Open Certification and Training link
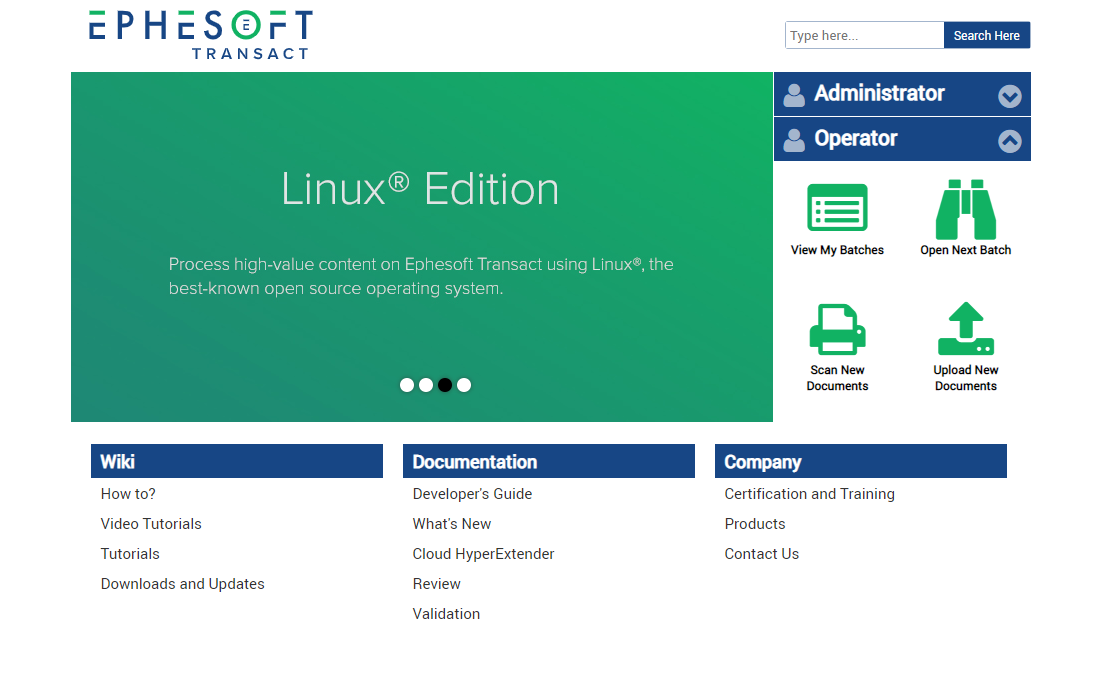Image resolution: width=1115 pixels, height=674 pixels. (809, 493)
